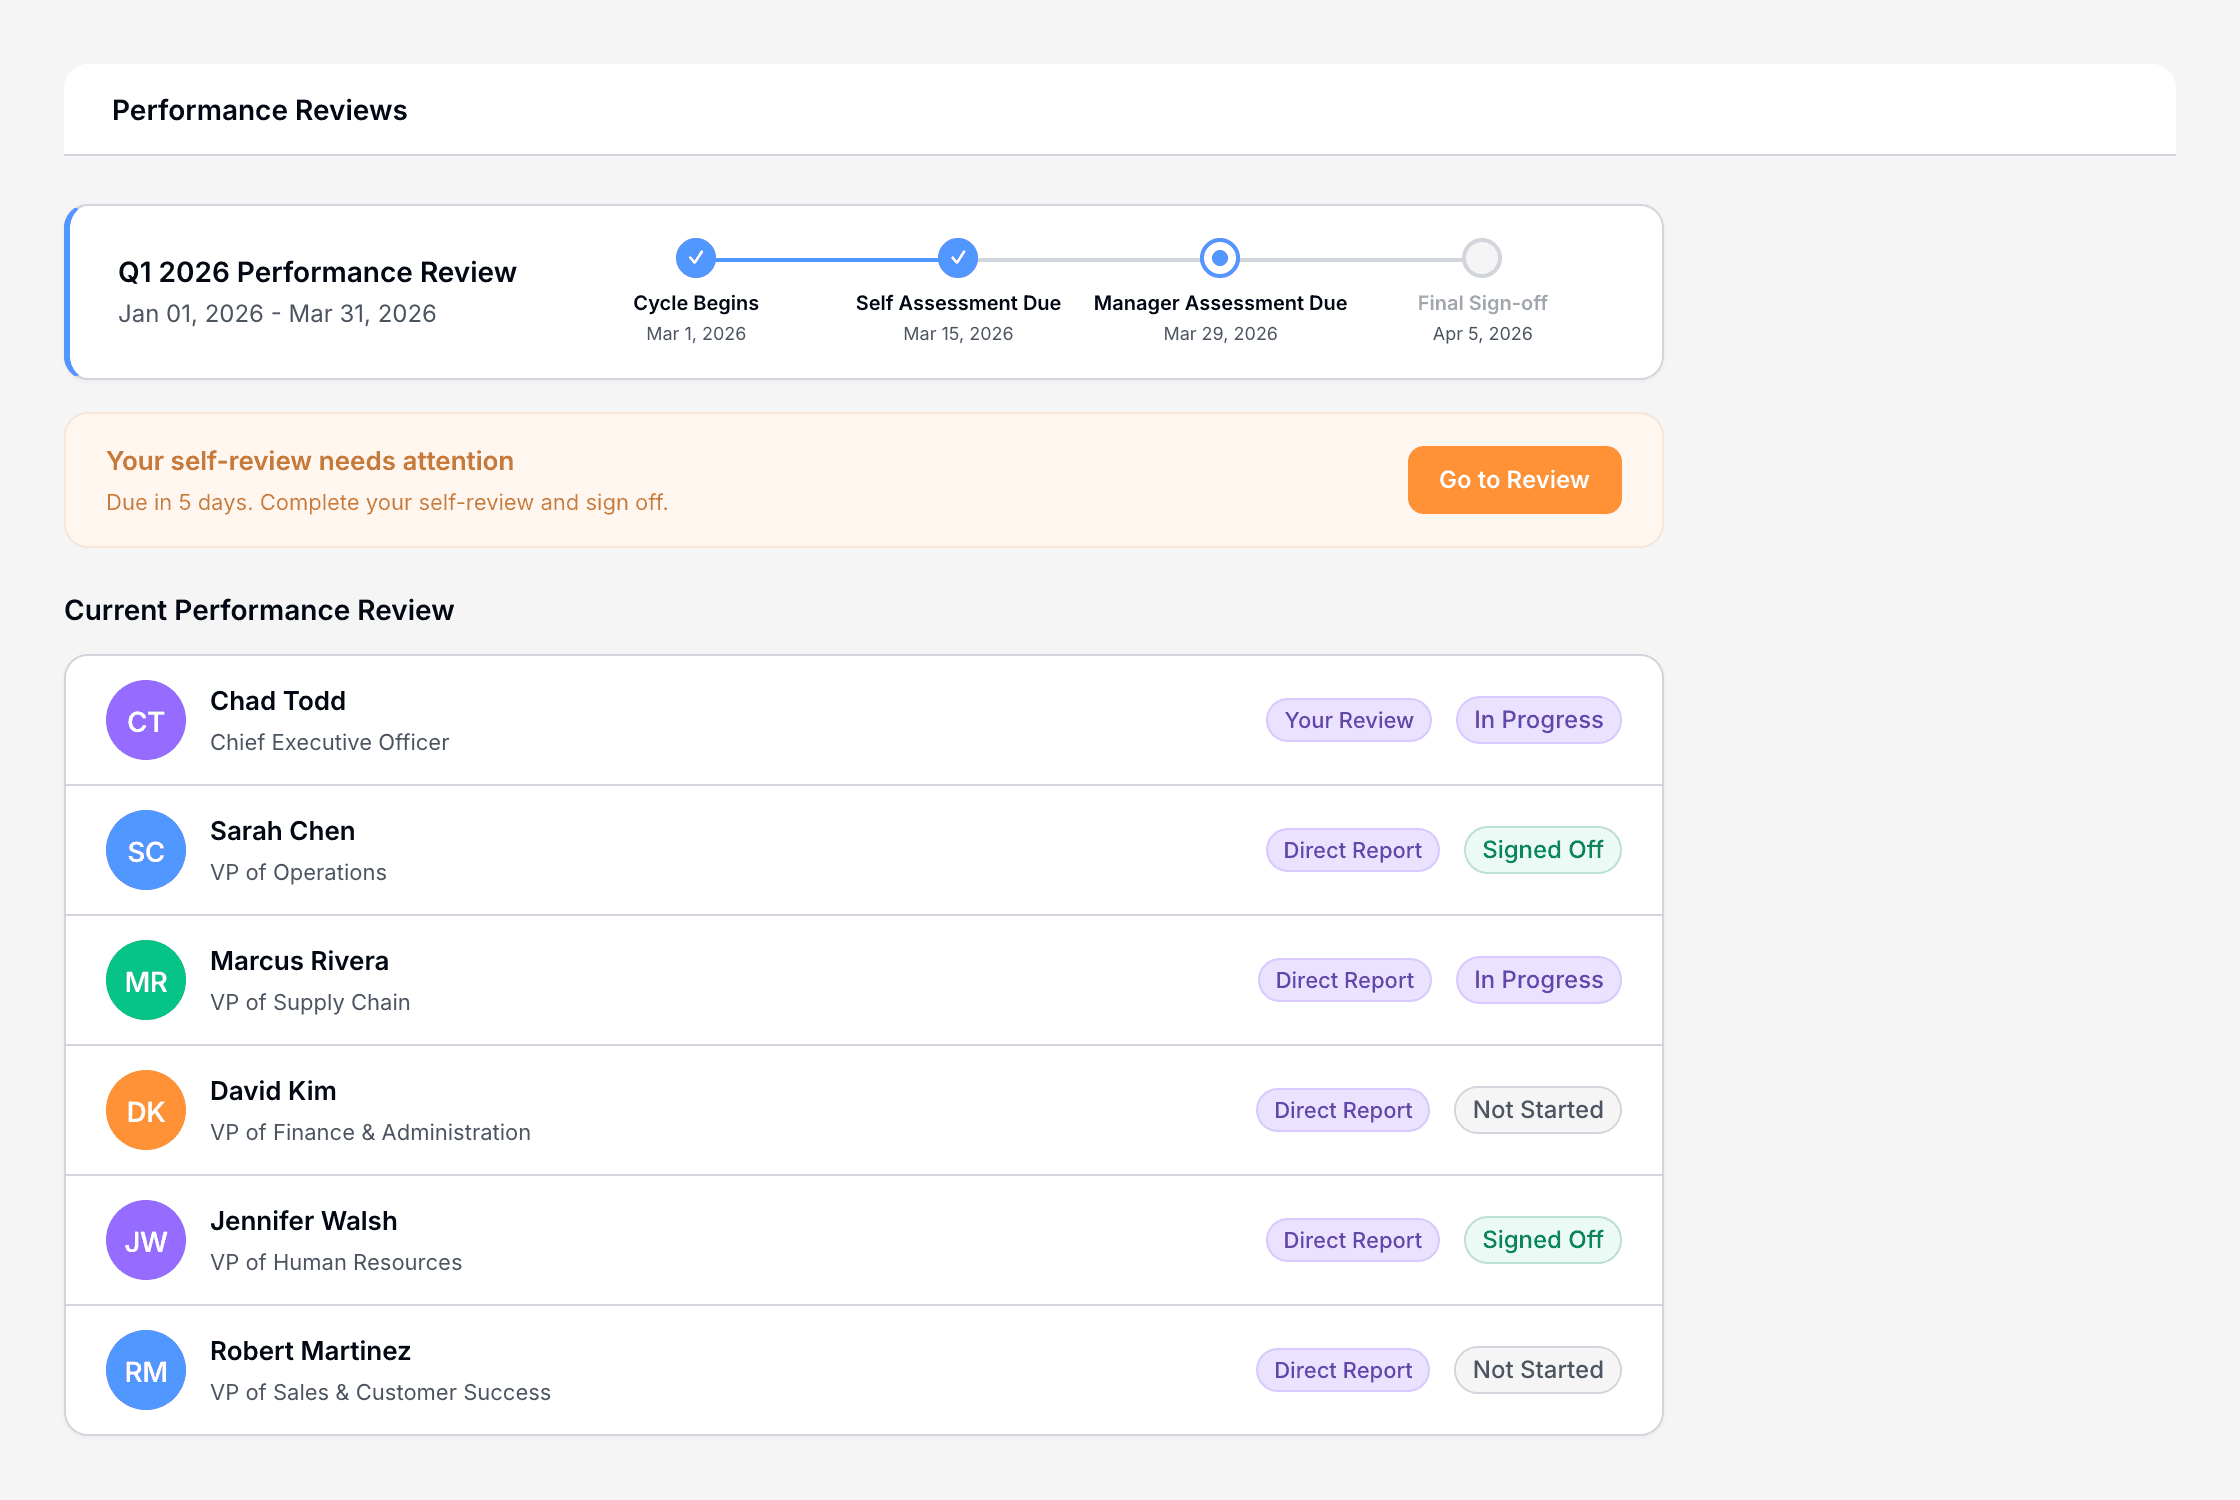Click Jennifer Walsh's Direct Report badge

click(1352, 1240)
